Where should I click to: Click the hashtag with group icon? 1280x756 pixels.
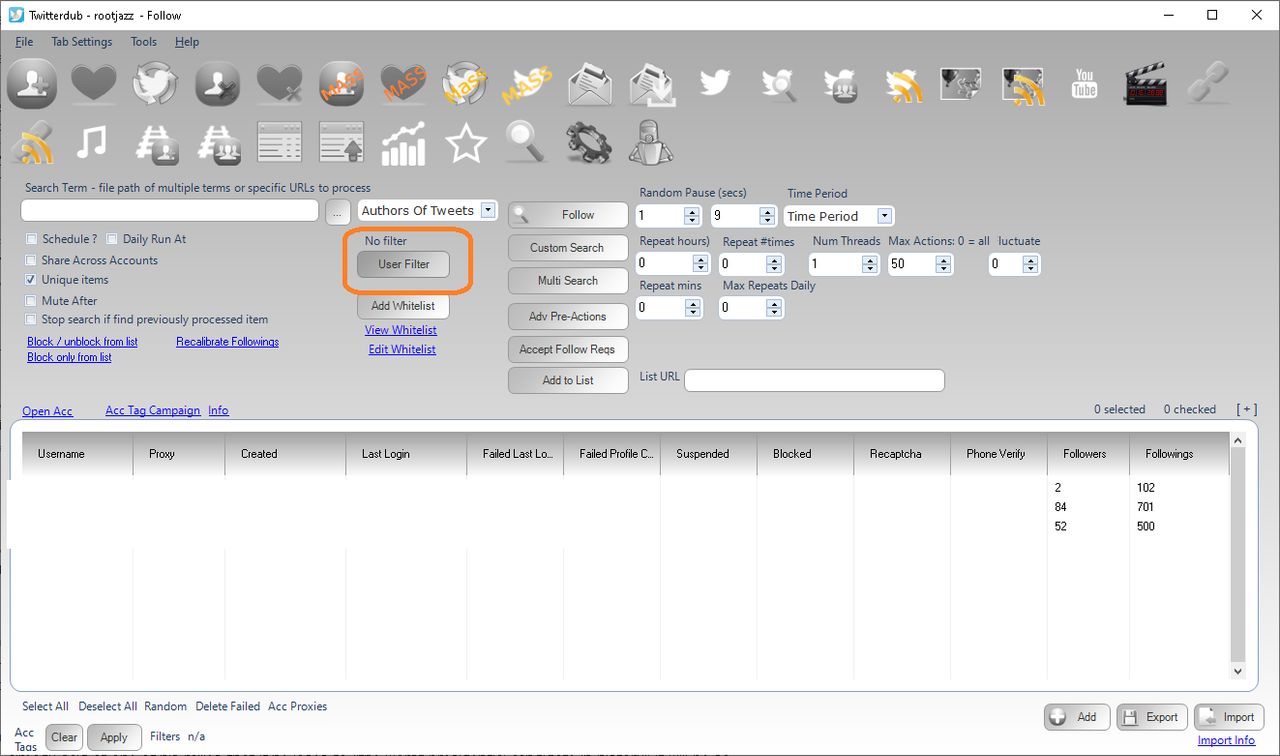coord(218,143)
